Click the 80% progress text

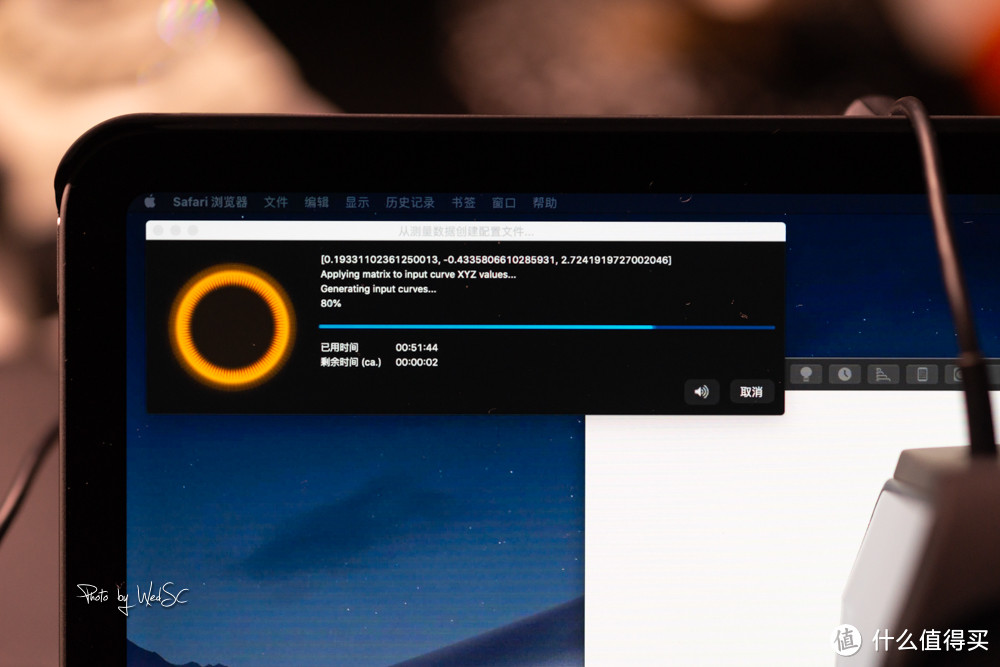point(330,304)
